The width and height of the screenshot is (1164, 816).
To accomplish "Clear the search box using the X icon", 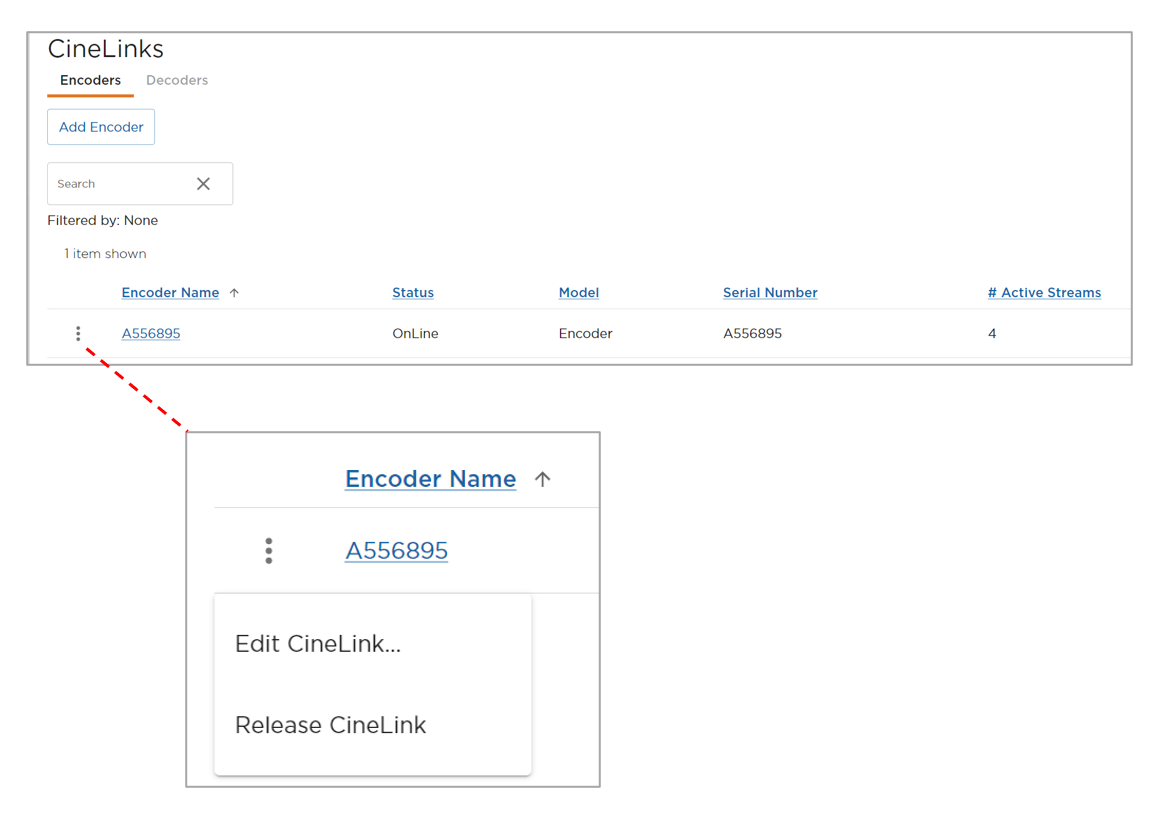I will pos(203,183).
